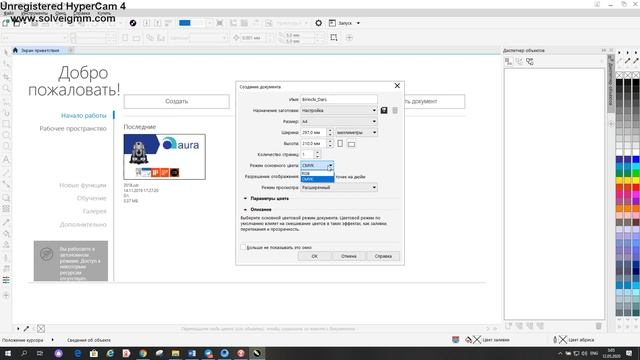The image size is (640, 360).
Task: Click the width stepper arrows
Action: click(330, 132)
